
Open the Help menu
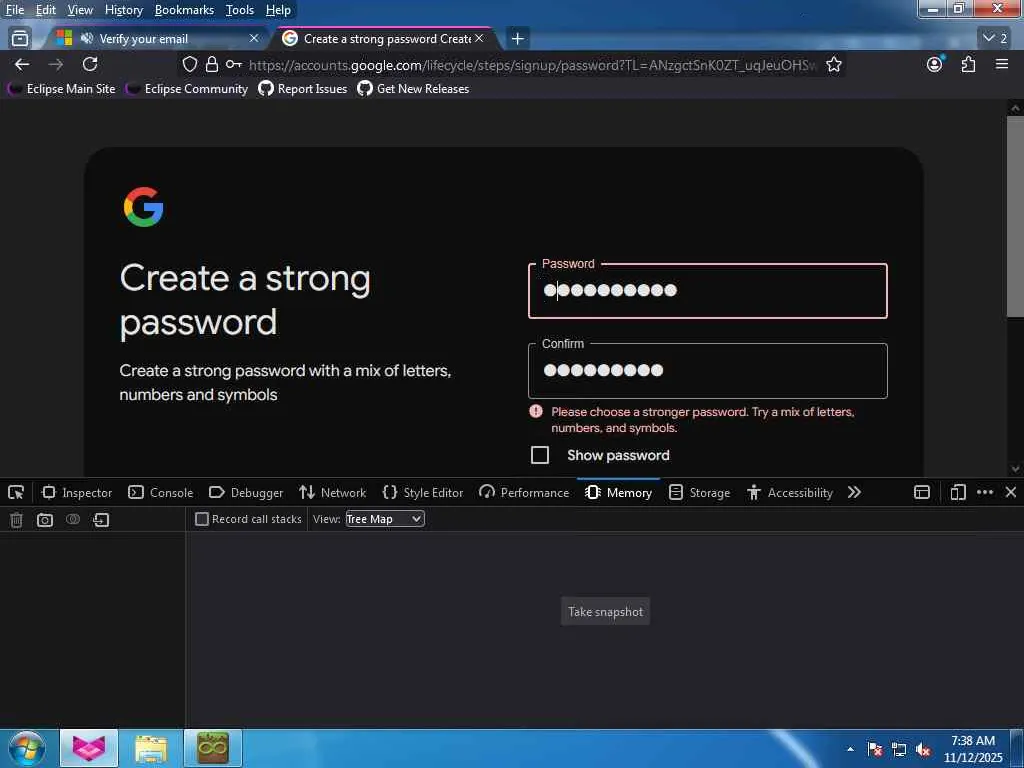[x=278, y=10]
